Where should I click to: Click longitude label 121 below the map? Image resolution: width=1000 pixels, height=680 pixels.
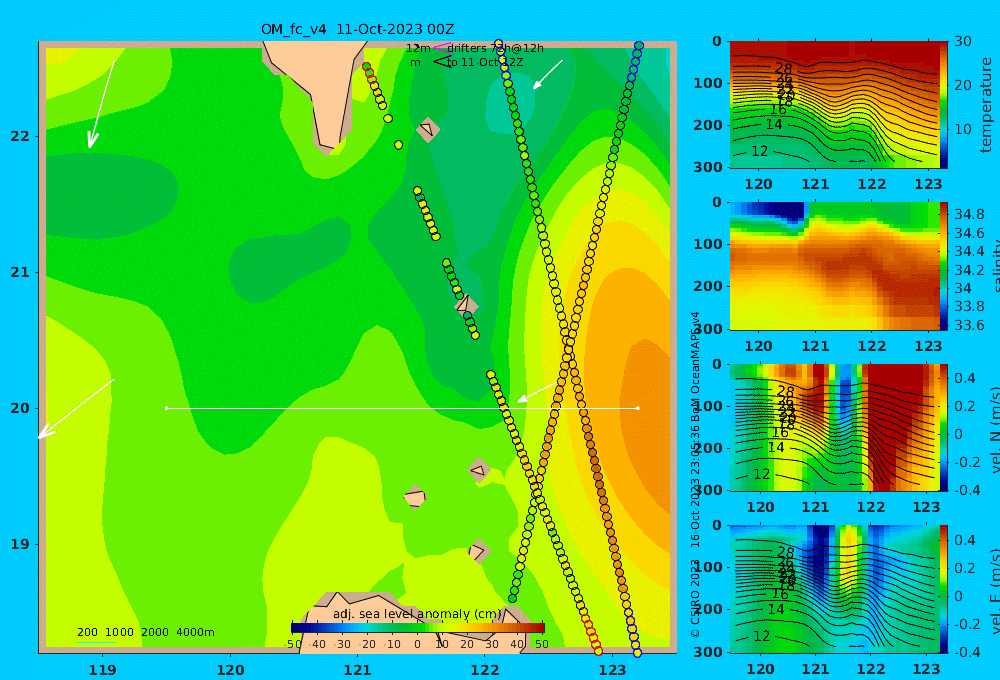pyautogui.click(x=357, y=670)
